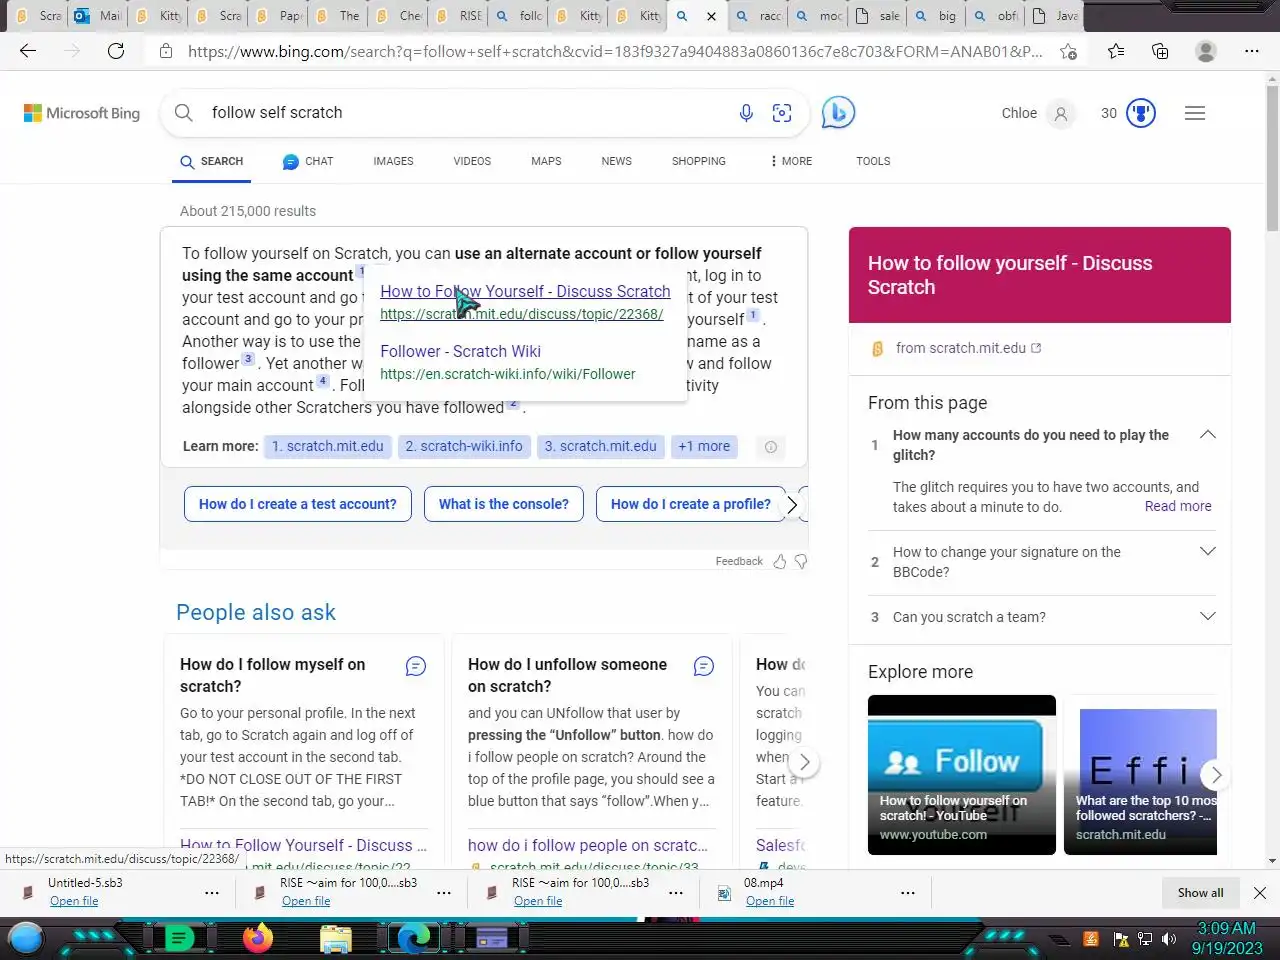Open File Explorer from taskbar
This screenshot has height=960, width=1280.
click(336, 938)
